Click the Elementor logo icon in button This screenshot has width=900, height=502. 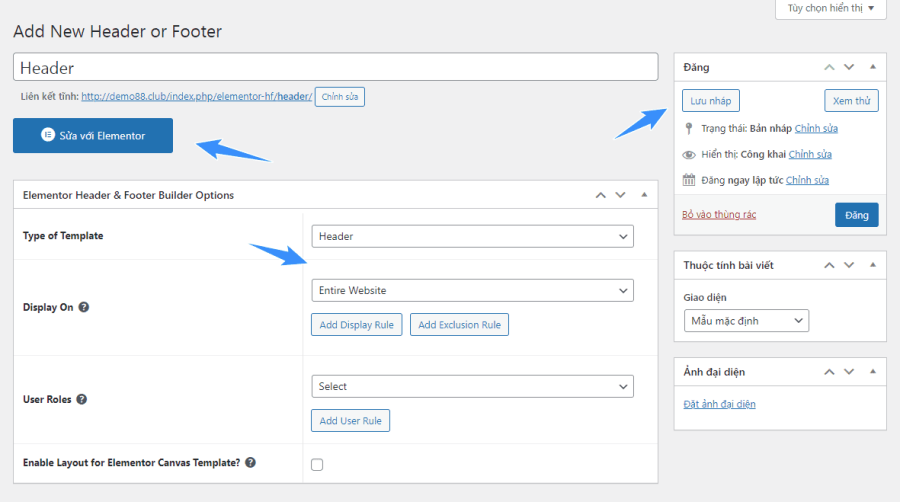48,135
